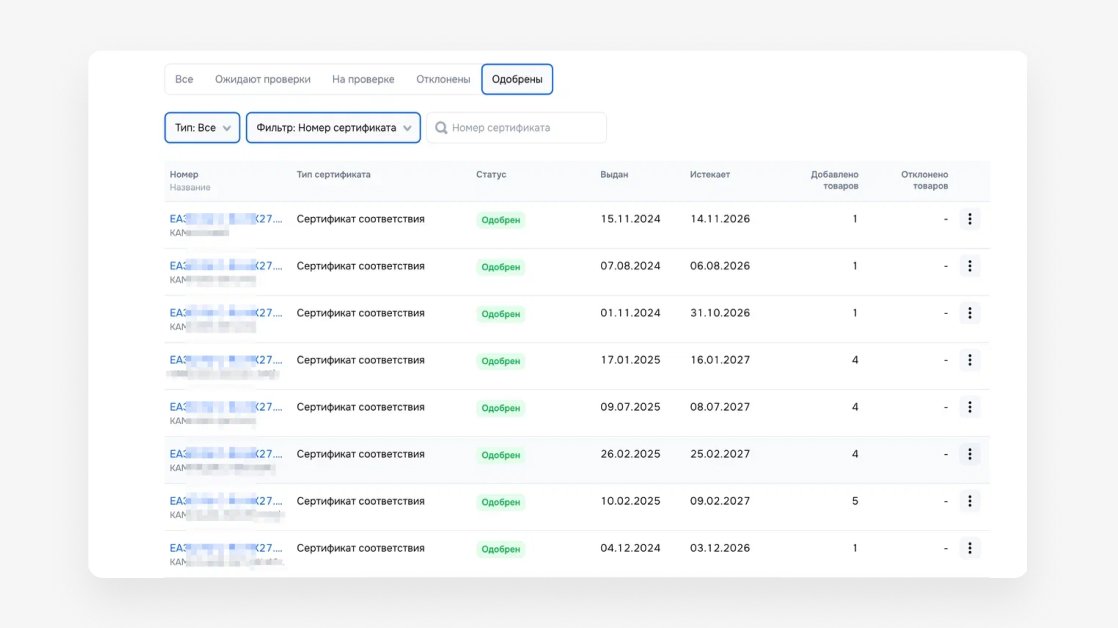
Task: Open kebab menu for certificate issued 26.02.2025
Action: coord(969,455)
